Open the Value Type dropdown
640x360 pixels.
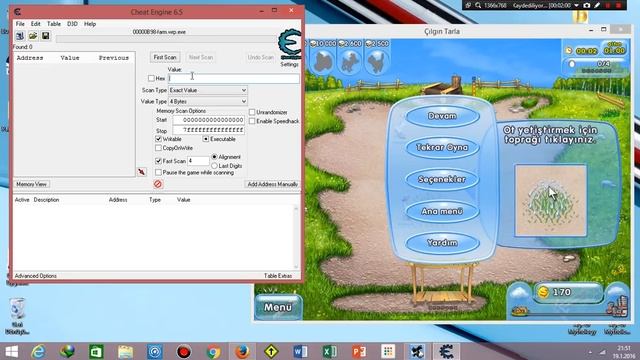point(208,101)
